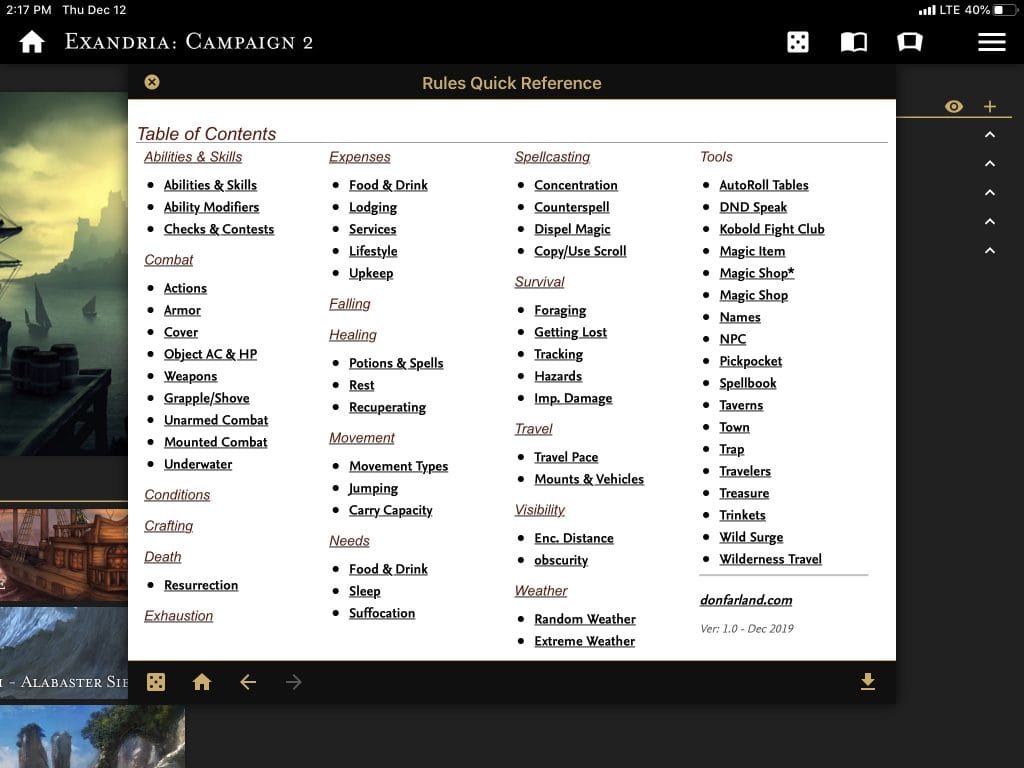The height and width of the screenshot is (768, 1024).
Task: Open the Suffocation link
Action: click(382, 613)
